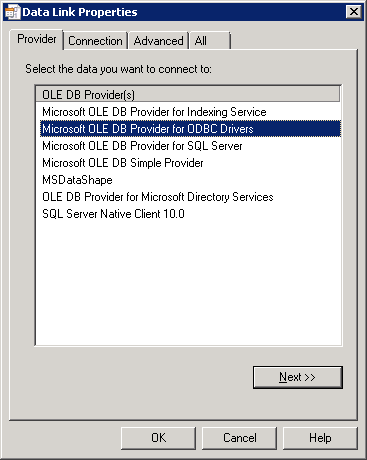Select Microsoft OLE DB Provider for ODBC Drivers
Image resolution: width=367 pixels, height=460 pixels.
pyautogui.click(x=190, y=129)
